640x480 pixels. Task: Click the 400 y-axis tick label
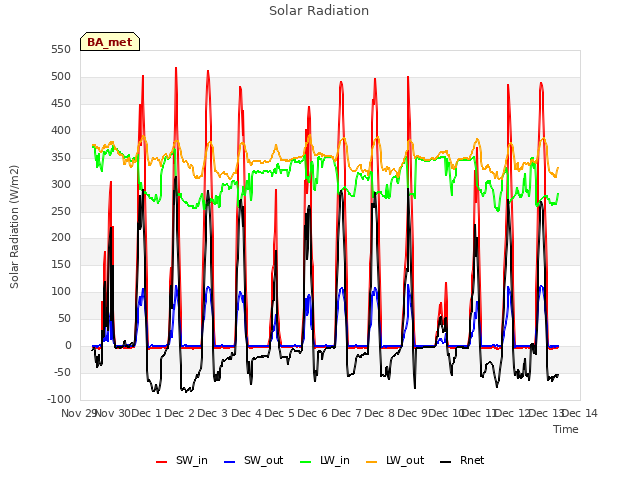coord(61,130)
